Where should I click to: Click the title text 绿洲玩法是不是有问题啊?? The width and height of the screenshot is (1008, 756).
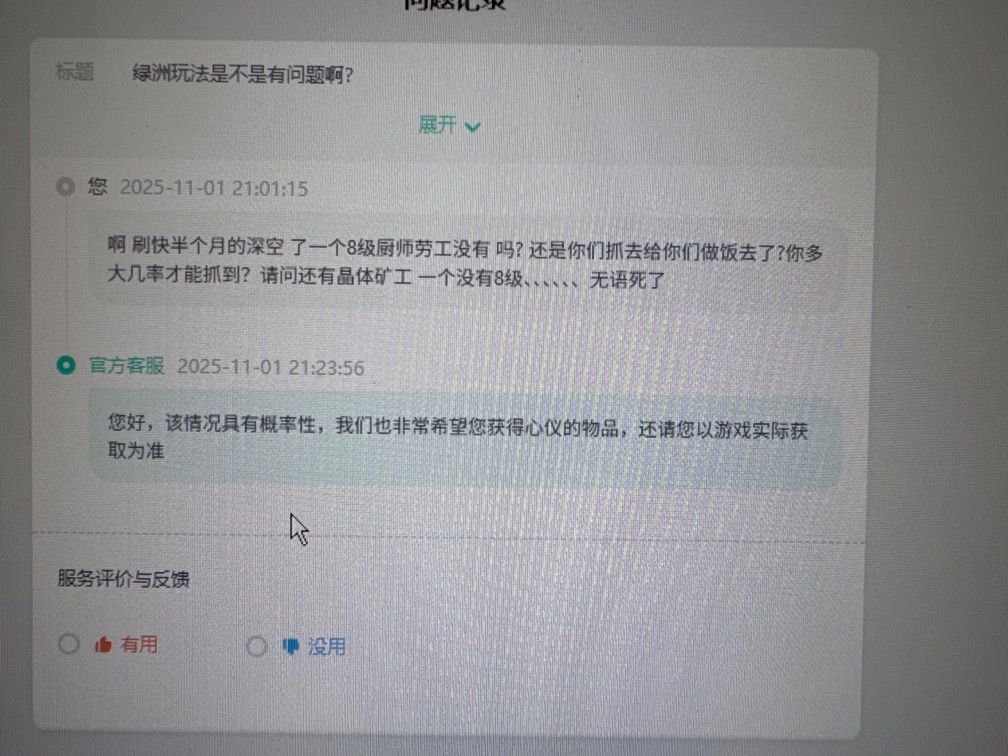(242, 75)
